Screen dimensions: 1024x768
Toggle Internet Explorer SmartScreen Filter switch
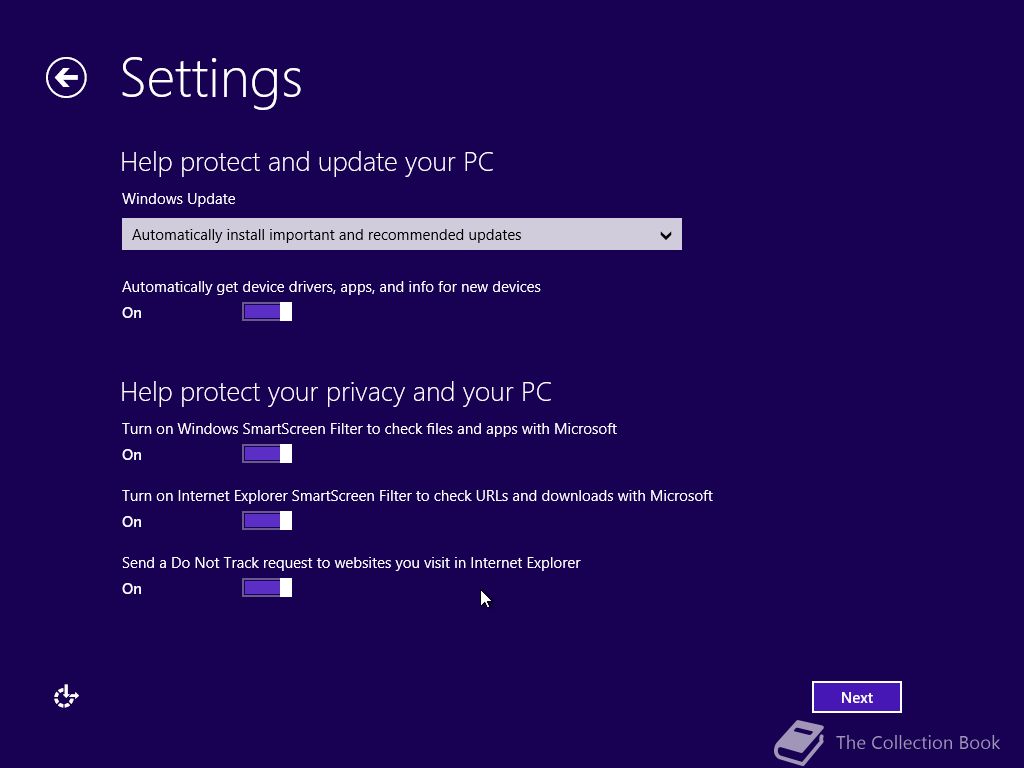point(267,521)
